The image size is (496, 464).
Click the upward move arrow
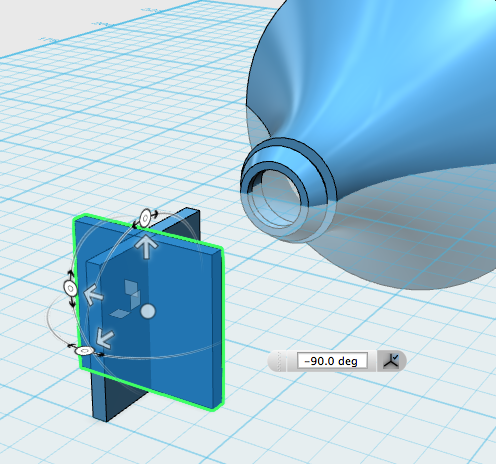(146, 247)
